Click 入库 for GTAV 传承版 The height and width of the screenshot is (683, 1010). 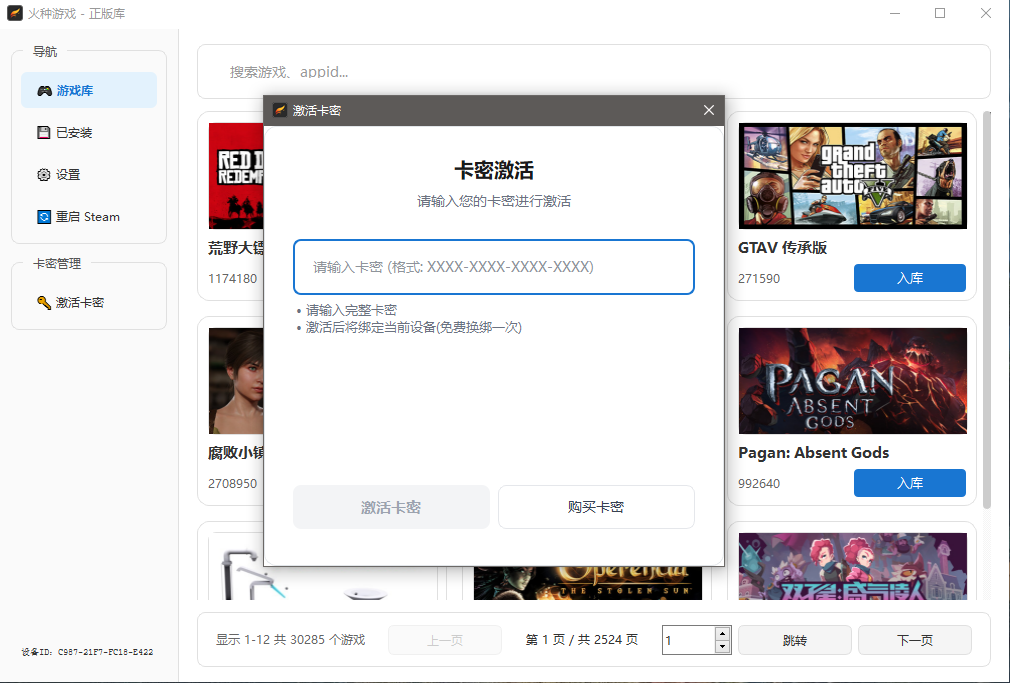tap(909, 278)
